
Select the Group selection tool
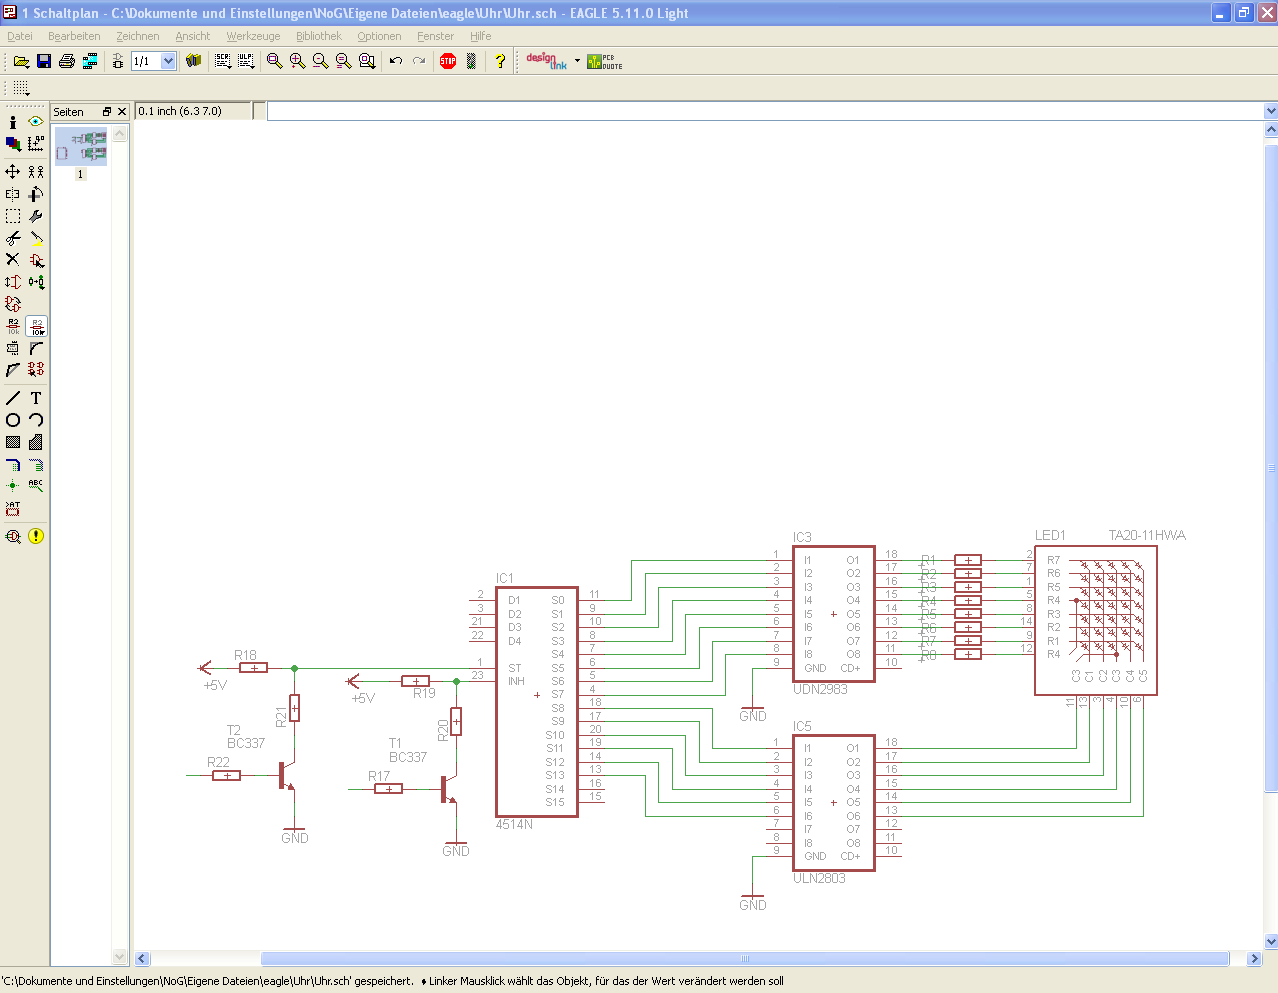coord(13,216)
